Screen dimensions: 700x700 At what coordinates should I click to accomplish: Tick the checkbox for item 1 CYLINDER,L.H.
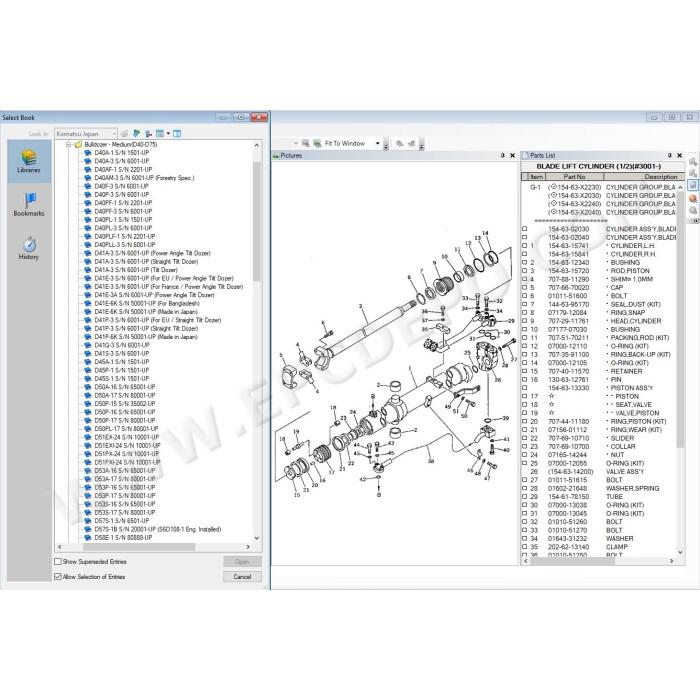pos(525,246)
